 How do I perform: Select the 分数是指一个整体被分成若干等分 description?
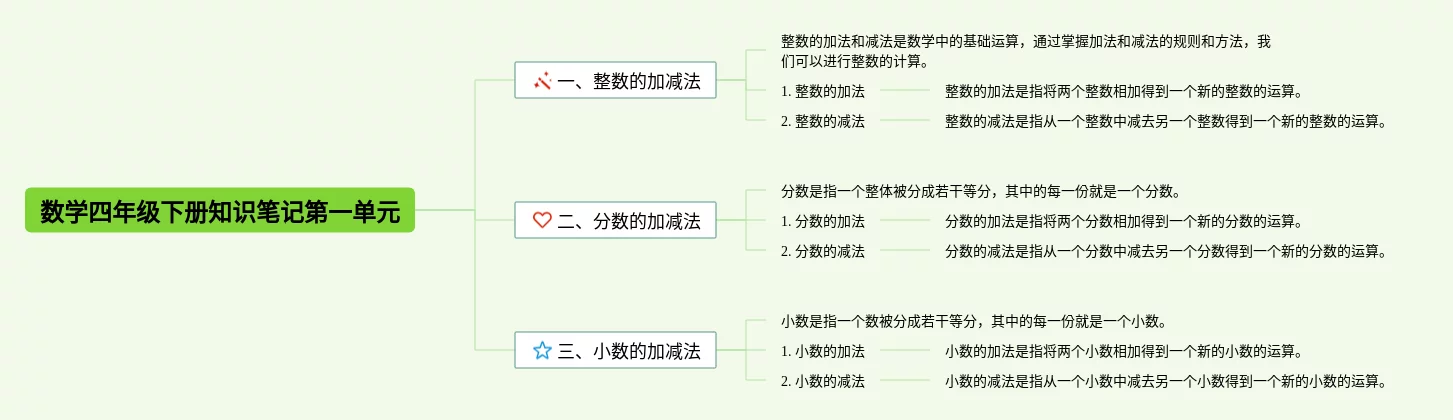coord(981,191)
